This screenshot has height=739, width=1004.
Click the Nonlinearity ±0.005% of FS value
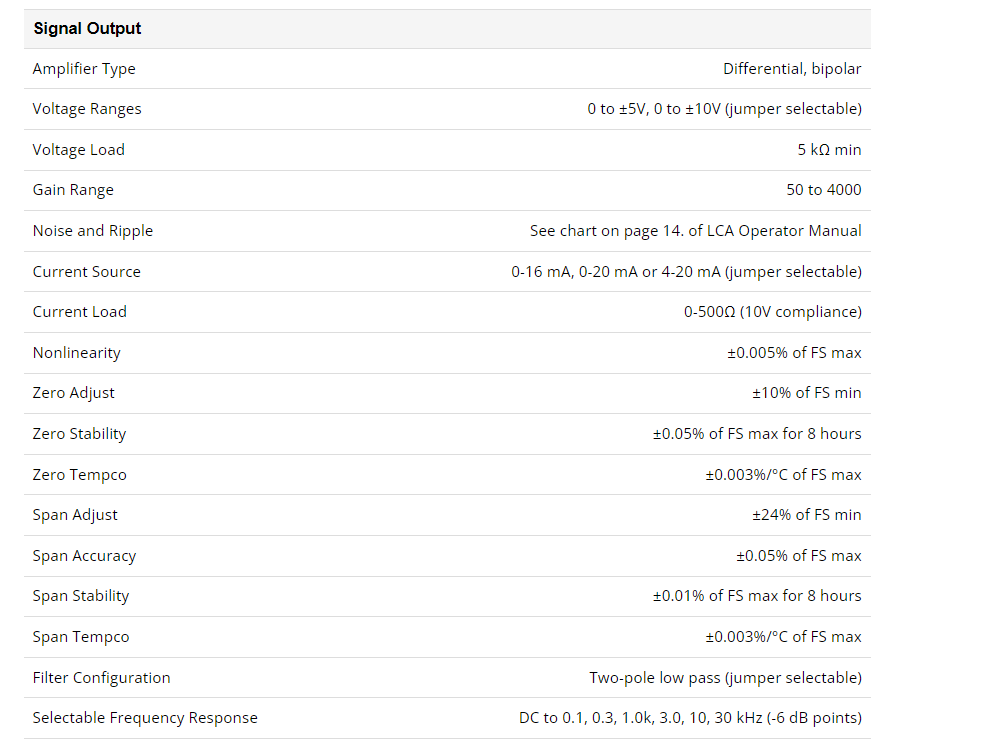794,353
